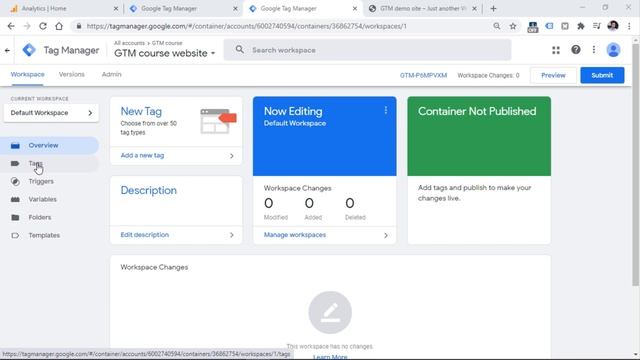Click the Templates sidebar icon
Screen dimensions: 640x360
15,235
